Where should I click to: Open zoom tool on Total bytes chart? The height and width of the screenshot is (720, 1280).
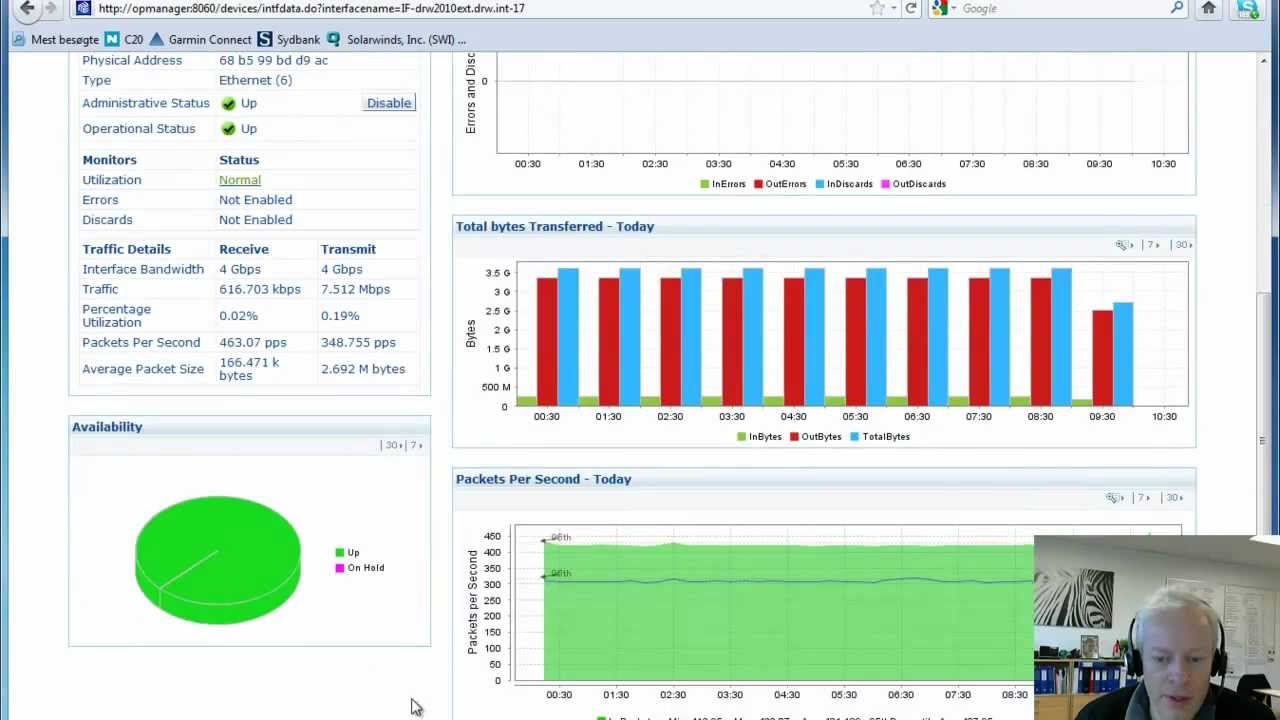[x=1124, y=245]
